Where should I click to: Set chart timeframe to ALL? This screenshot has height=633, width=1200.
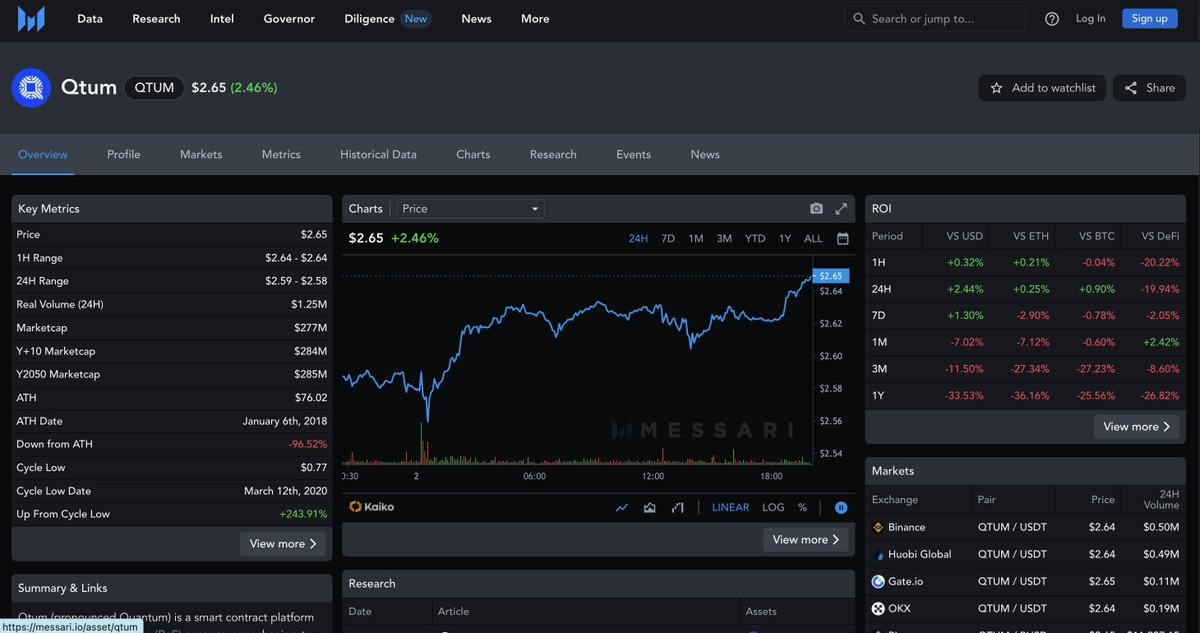coord(813,238)
